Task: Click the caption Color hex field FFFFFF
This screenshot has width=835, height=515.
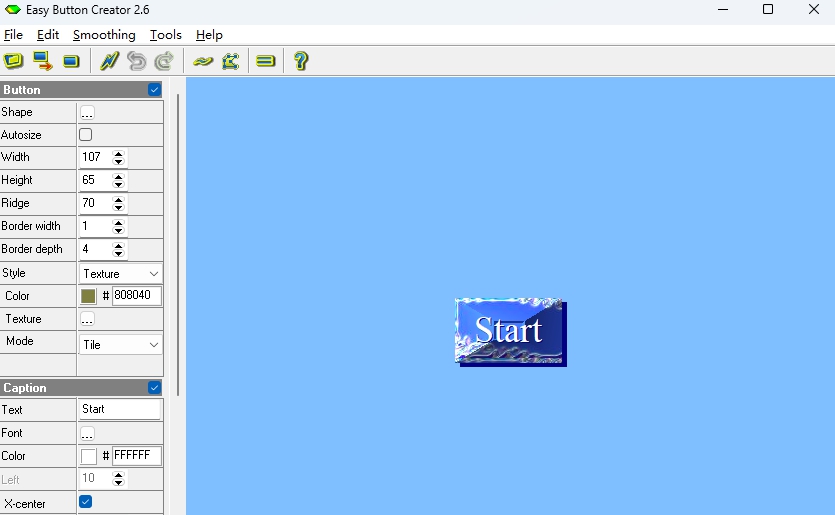Action: coord(136,456)
